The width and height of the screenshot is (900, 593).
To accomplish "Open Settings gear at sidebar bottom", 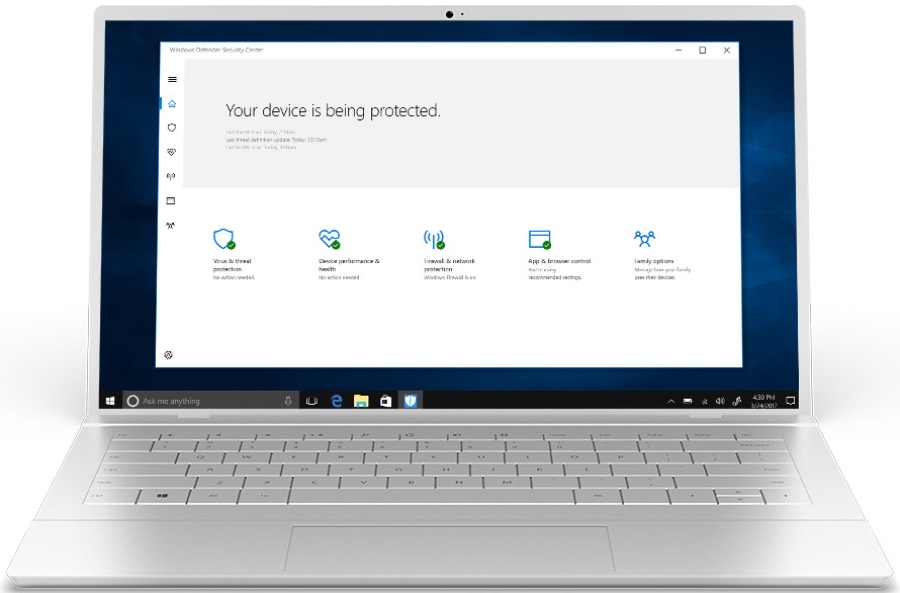I will click(168, 355).
